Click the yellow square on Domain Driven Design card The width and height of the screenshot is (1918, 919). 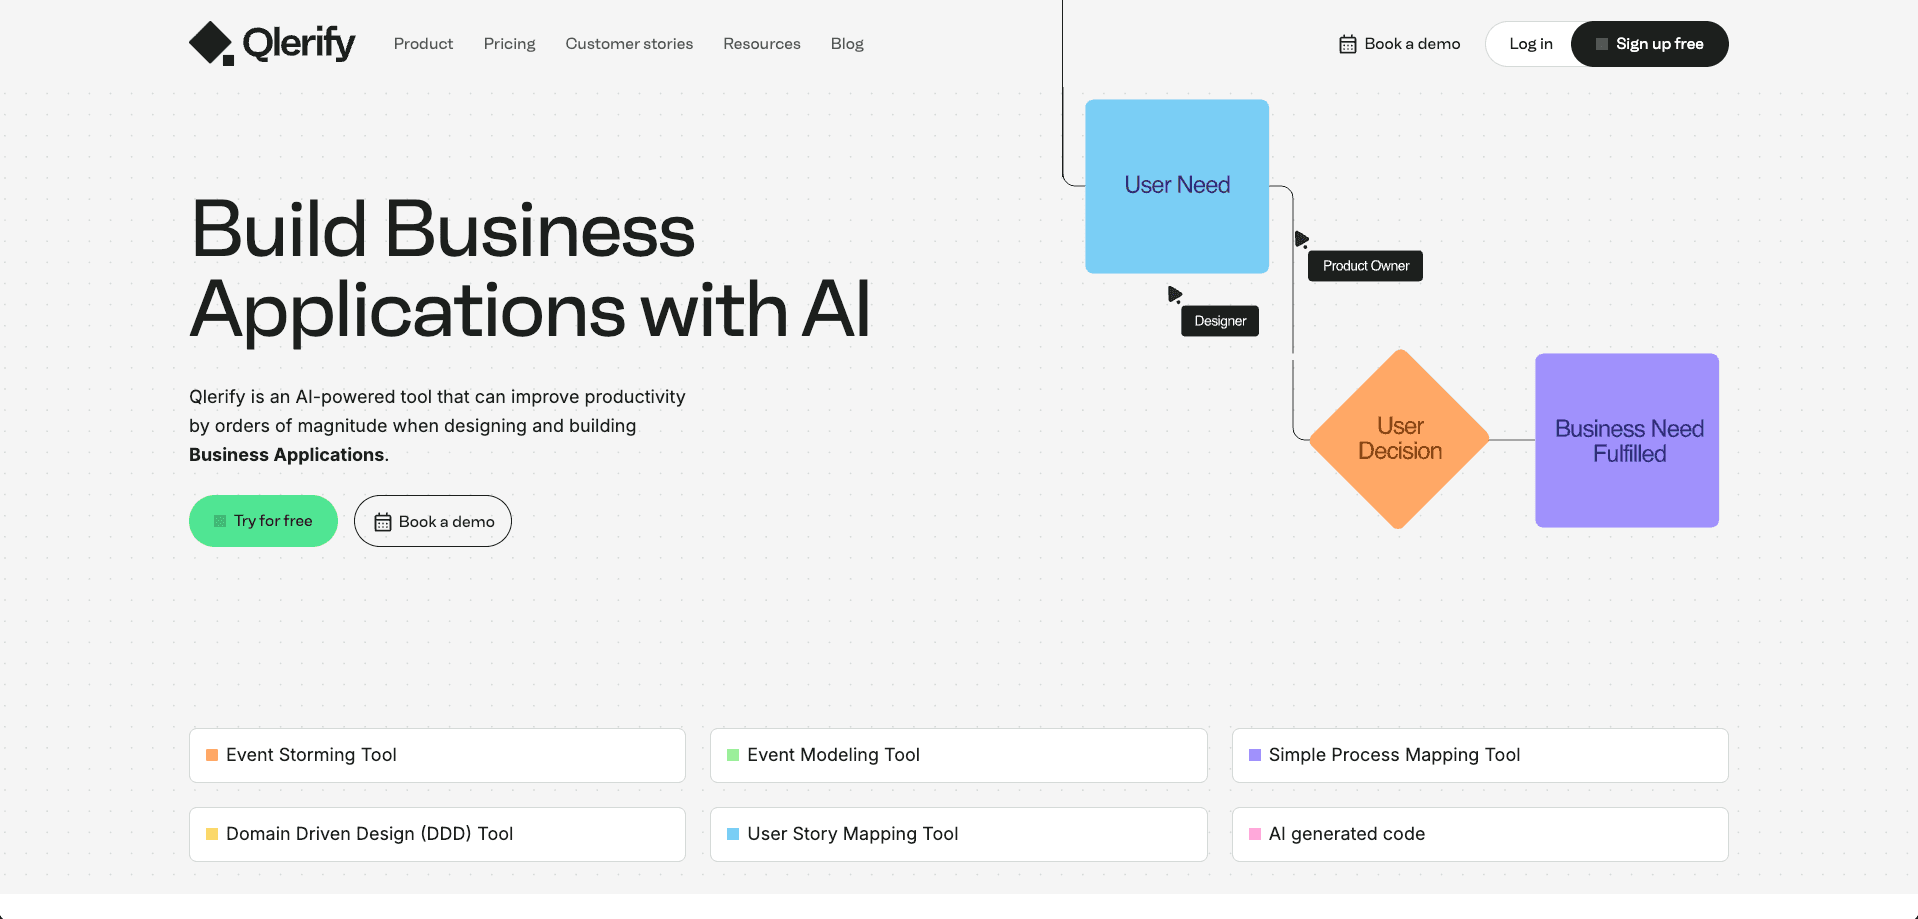pyautogui.click(x=211, y=834)
